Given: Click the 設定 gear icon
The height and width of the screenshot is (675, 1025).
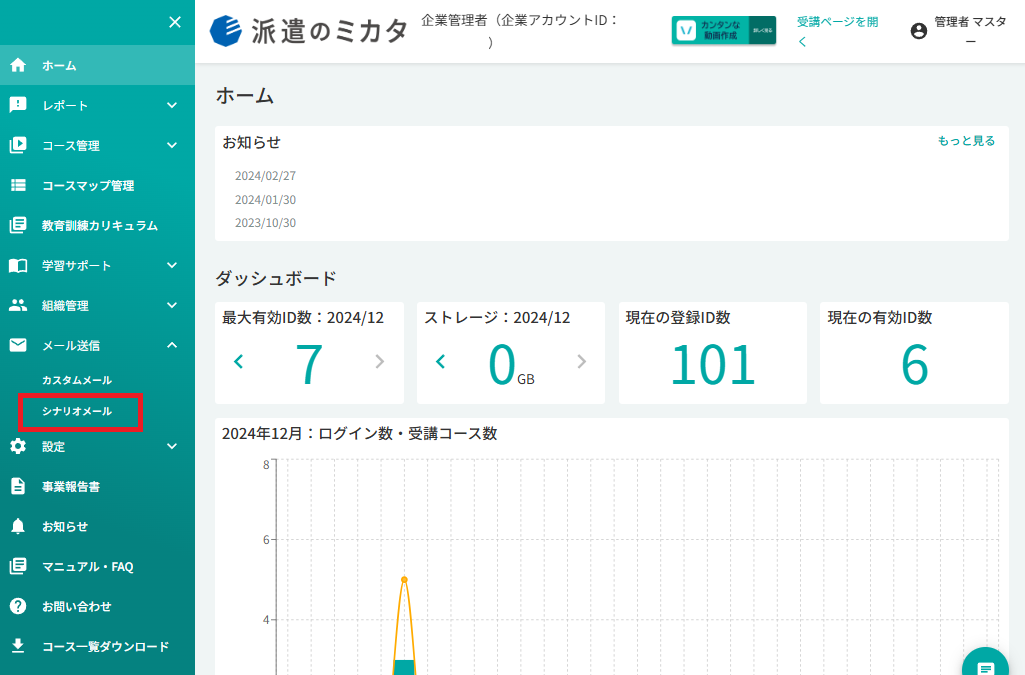Looking at the screenshot, I should point(18,446).
